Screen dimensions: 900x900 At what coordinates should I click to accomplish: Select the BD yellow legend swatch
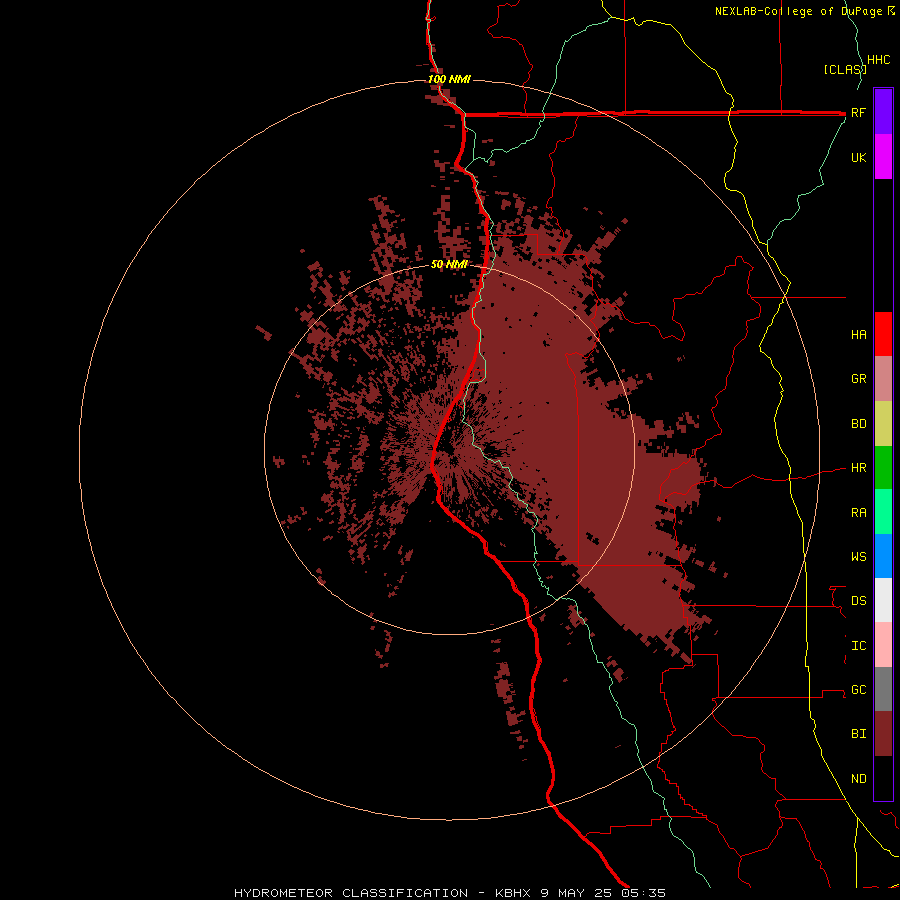(x=883, y=424)
